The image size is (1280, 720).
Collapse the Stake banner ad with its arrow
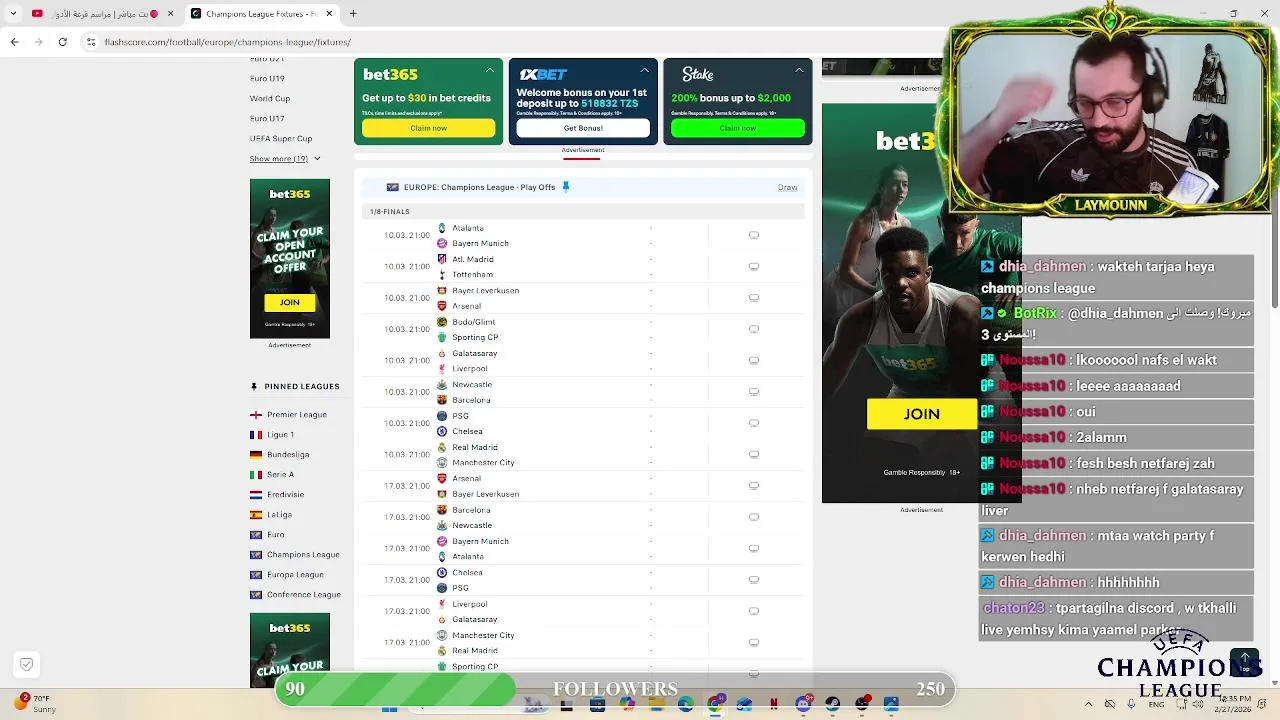pyautogui.click(x=799, y=70)
